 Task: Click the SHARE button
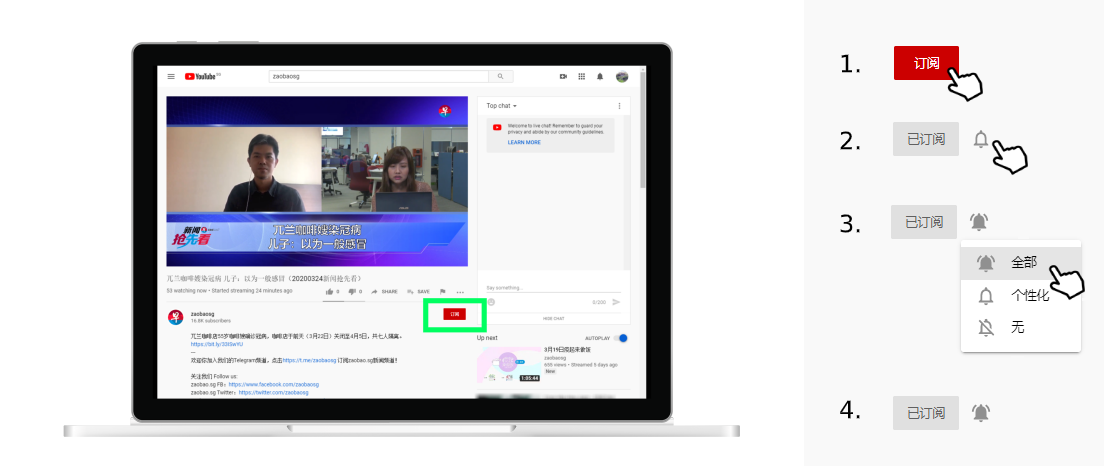[x=384, y=291]
